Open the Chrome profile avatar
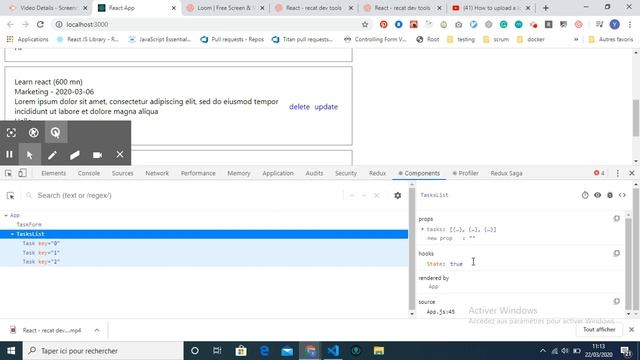This screenshot has width=640, height=360. [614, 24]
